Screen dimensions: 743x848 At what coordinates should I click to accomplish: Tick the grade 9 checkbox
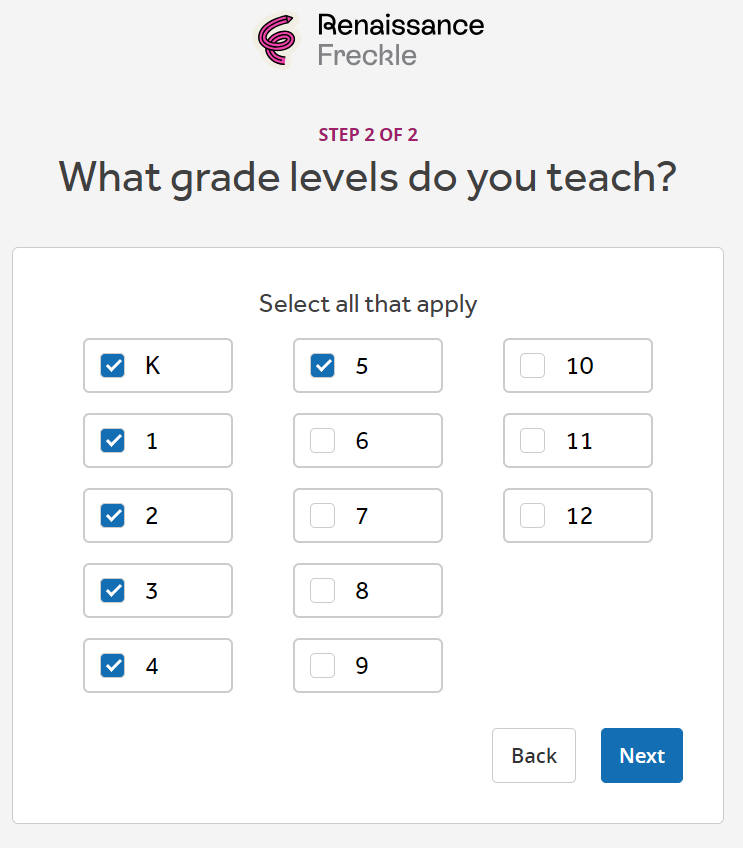(x=323, y=666)
